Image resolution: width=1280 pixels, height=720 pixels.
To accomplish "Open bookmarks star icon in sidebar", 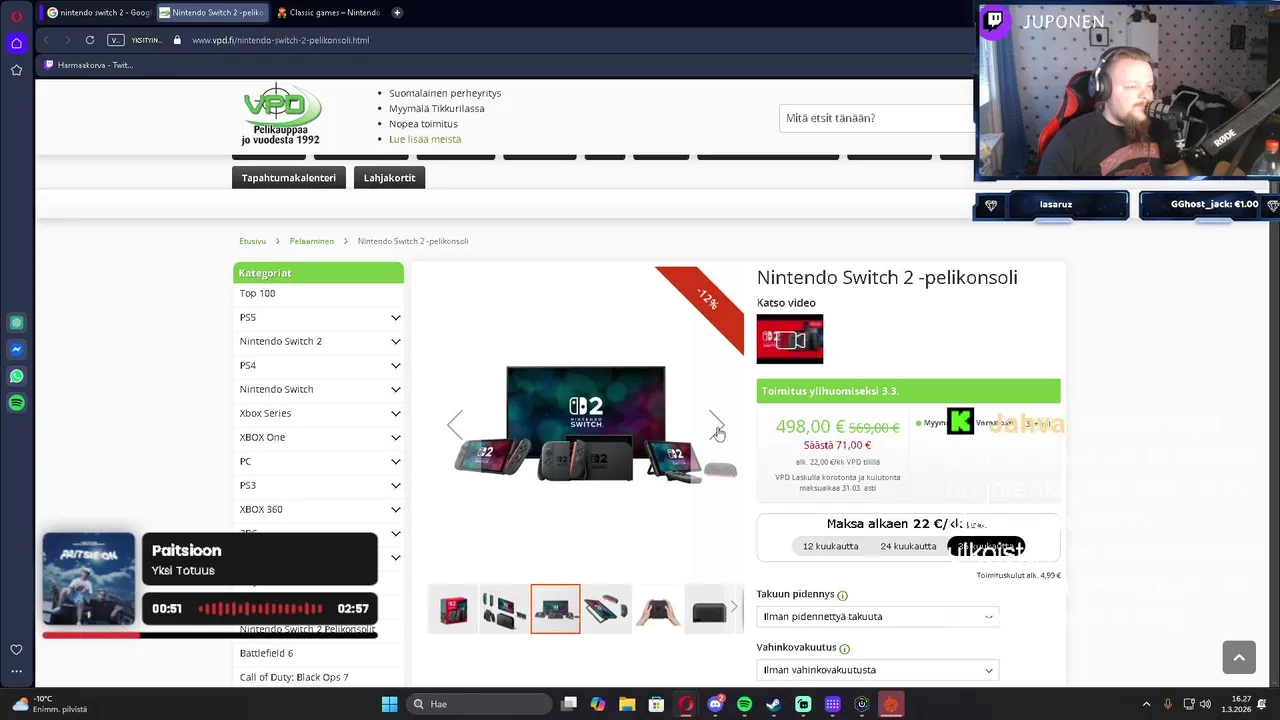I will click(16, 70).
